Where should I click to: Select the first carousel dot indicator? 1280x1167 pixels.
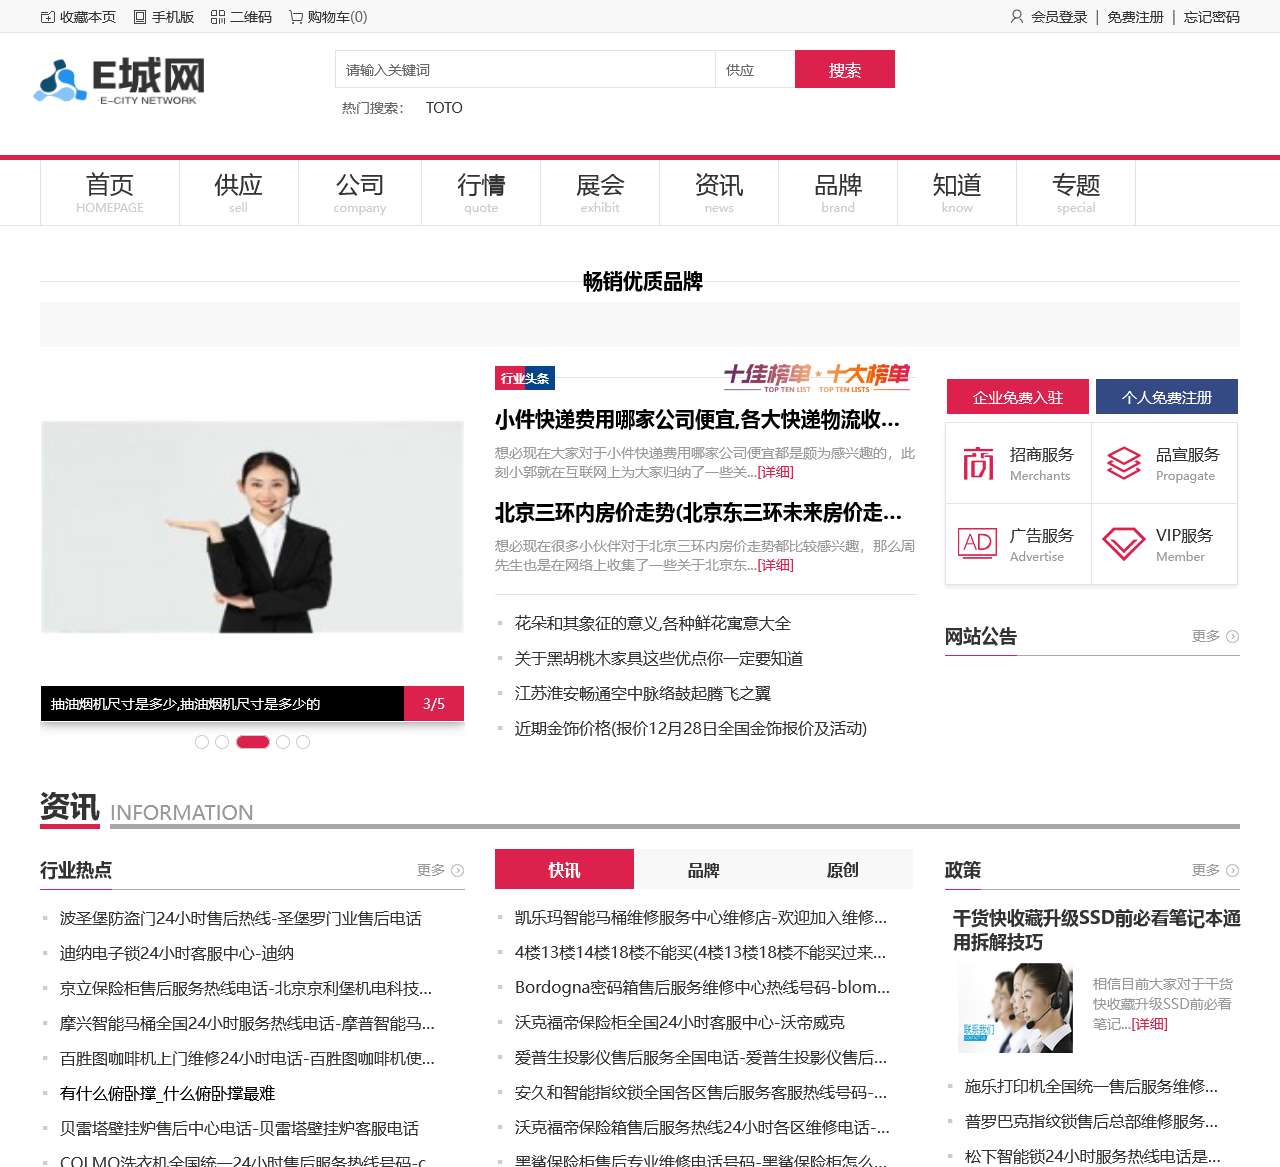click(x=202, y=742)
